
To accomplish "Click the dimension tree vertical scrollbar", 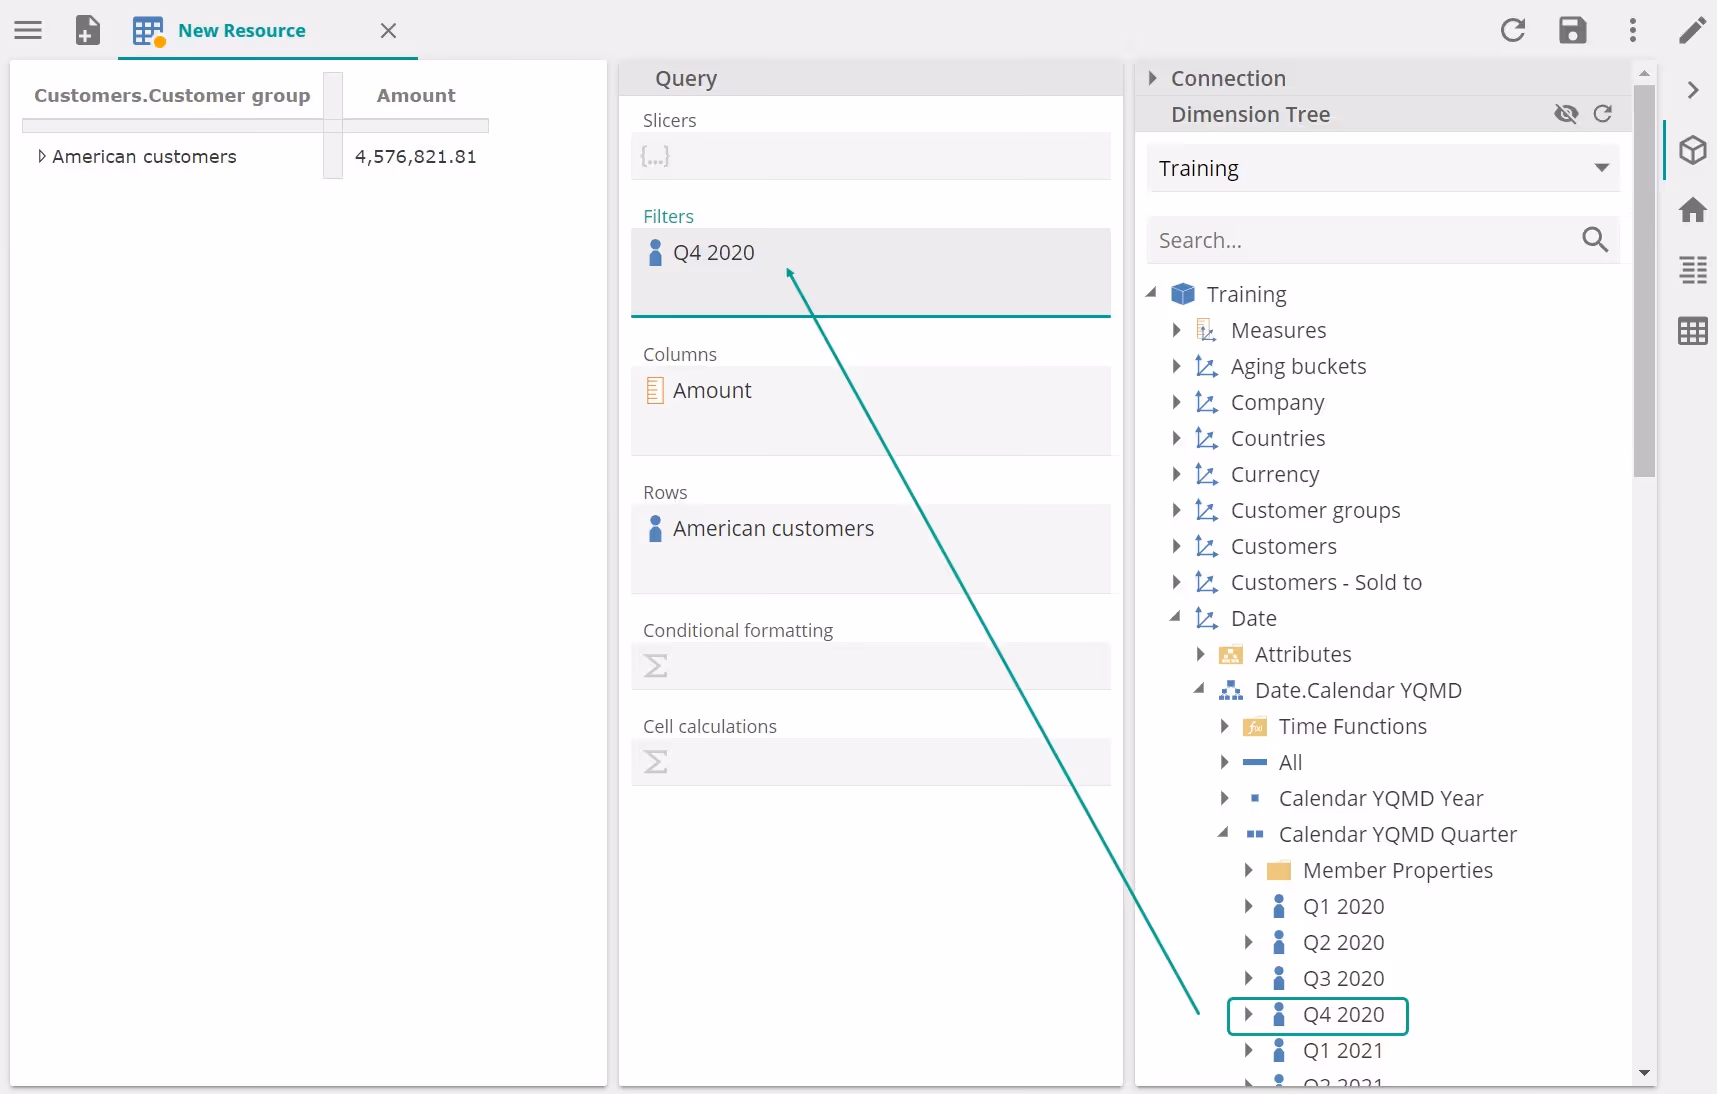I will [1644, 280].
